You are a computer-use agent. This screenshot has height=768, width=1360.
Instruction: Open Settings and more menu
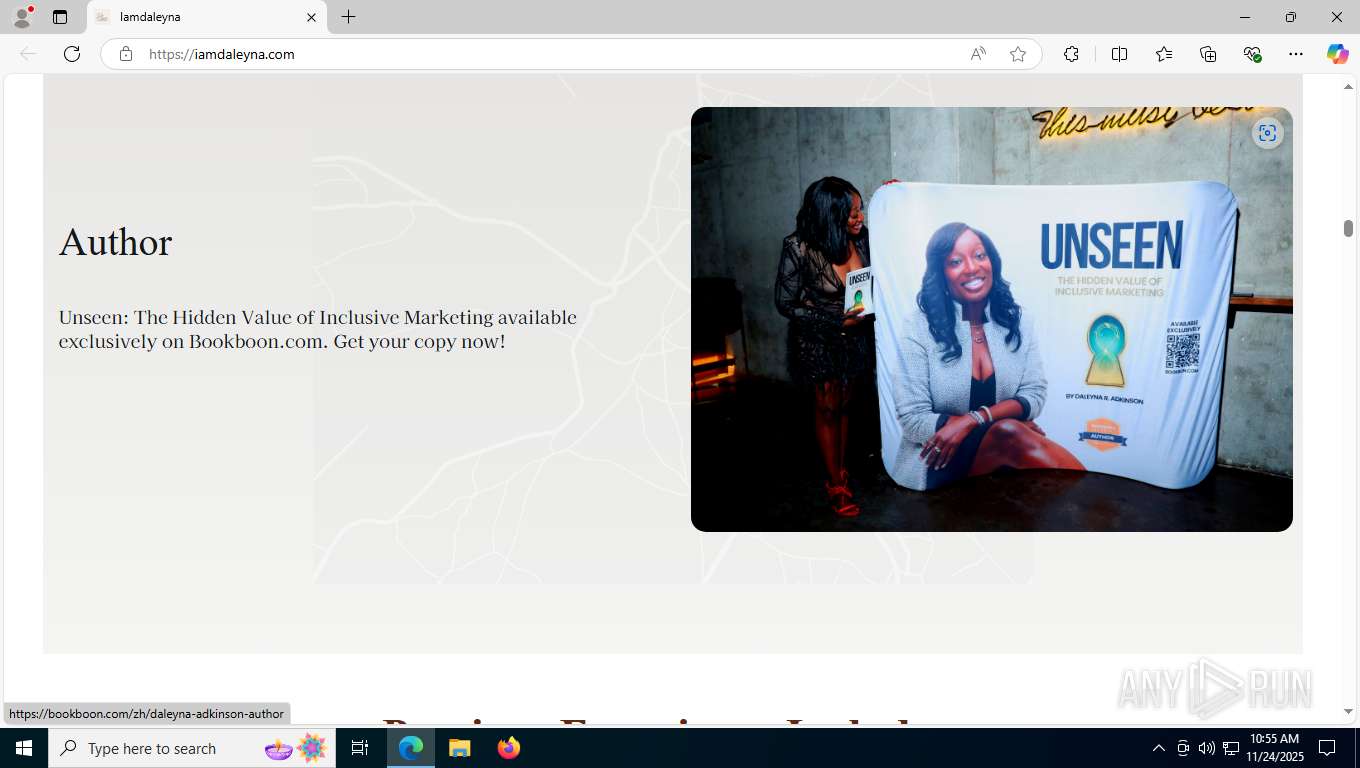pos(1296,54)
